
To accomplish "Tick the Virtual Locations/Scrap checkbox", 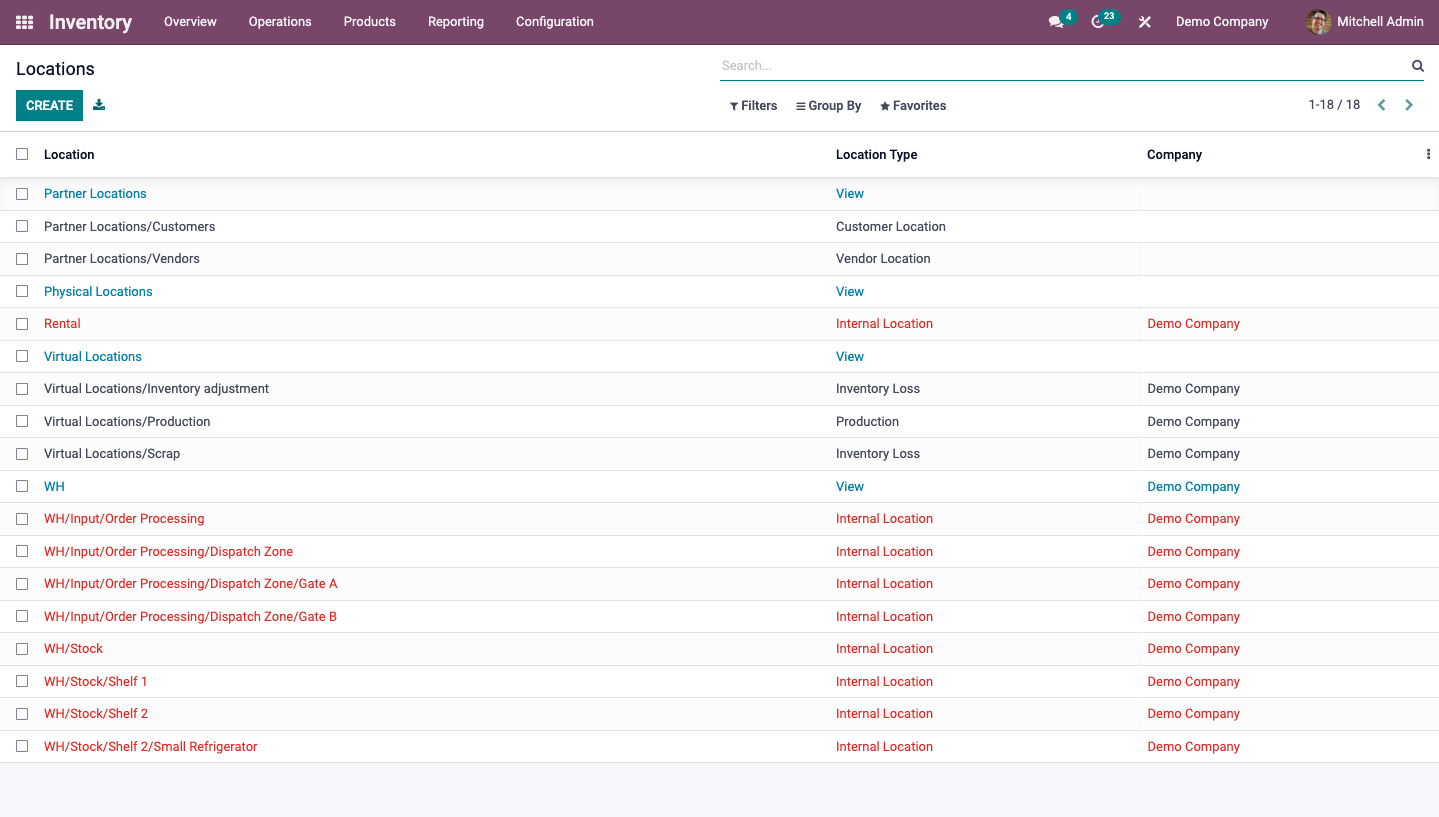I will [22, 454].
